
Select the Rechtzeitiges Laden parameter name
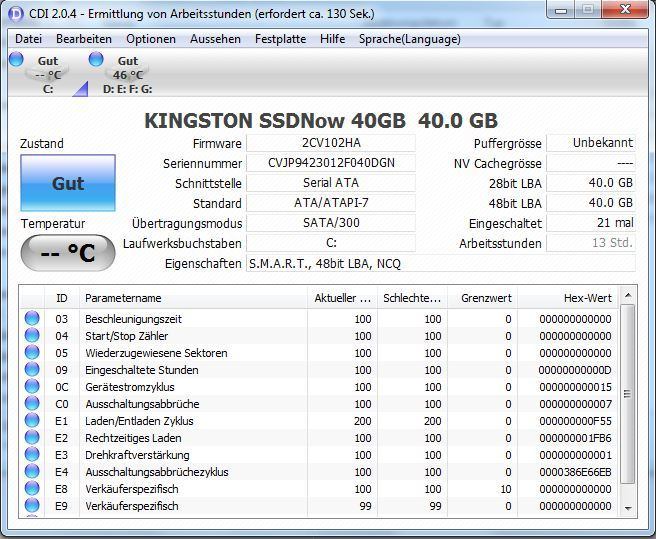point(133,438)
